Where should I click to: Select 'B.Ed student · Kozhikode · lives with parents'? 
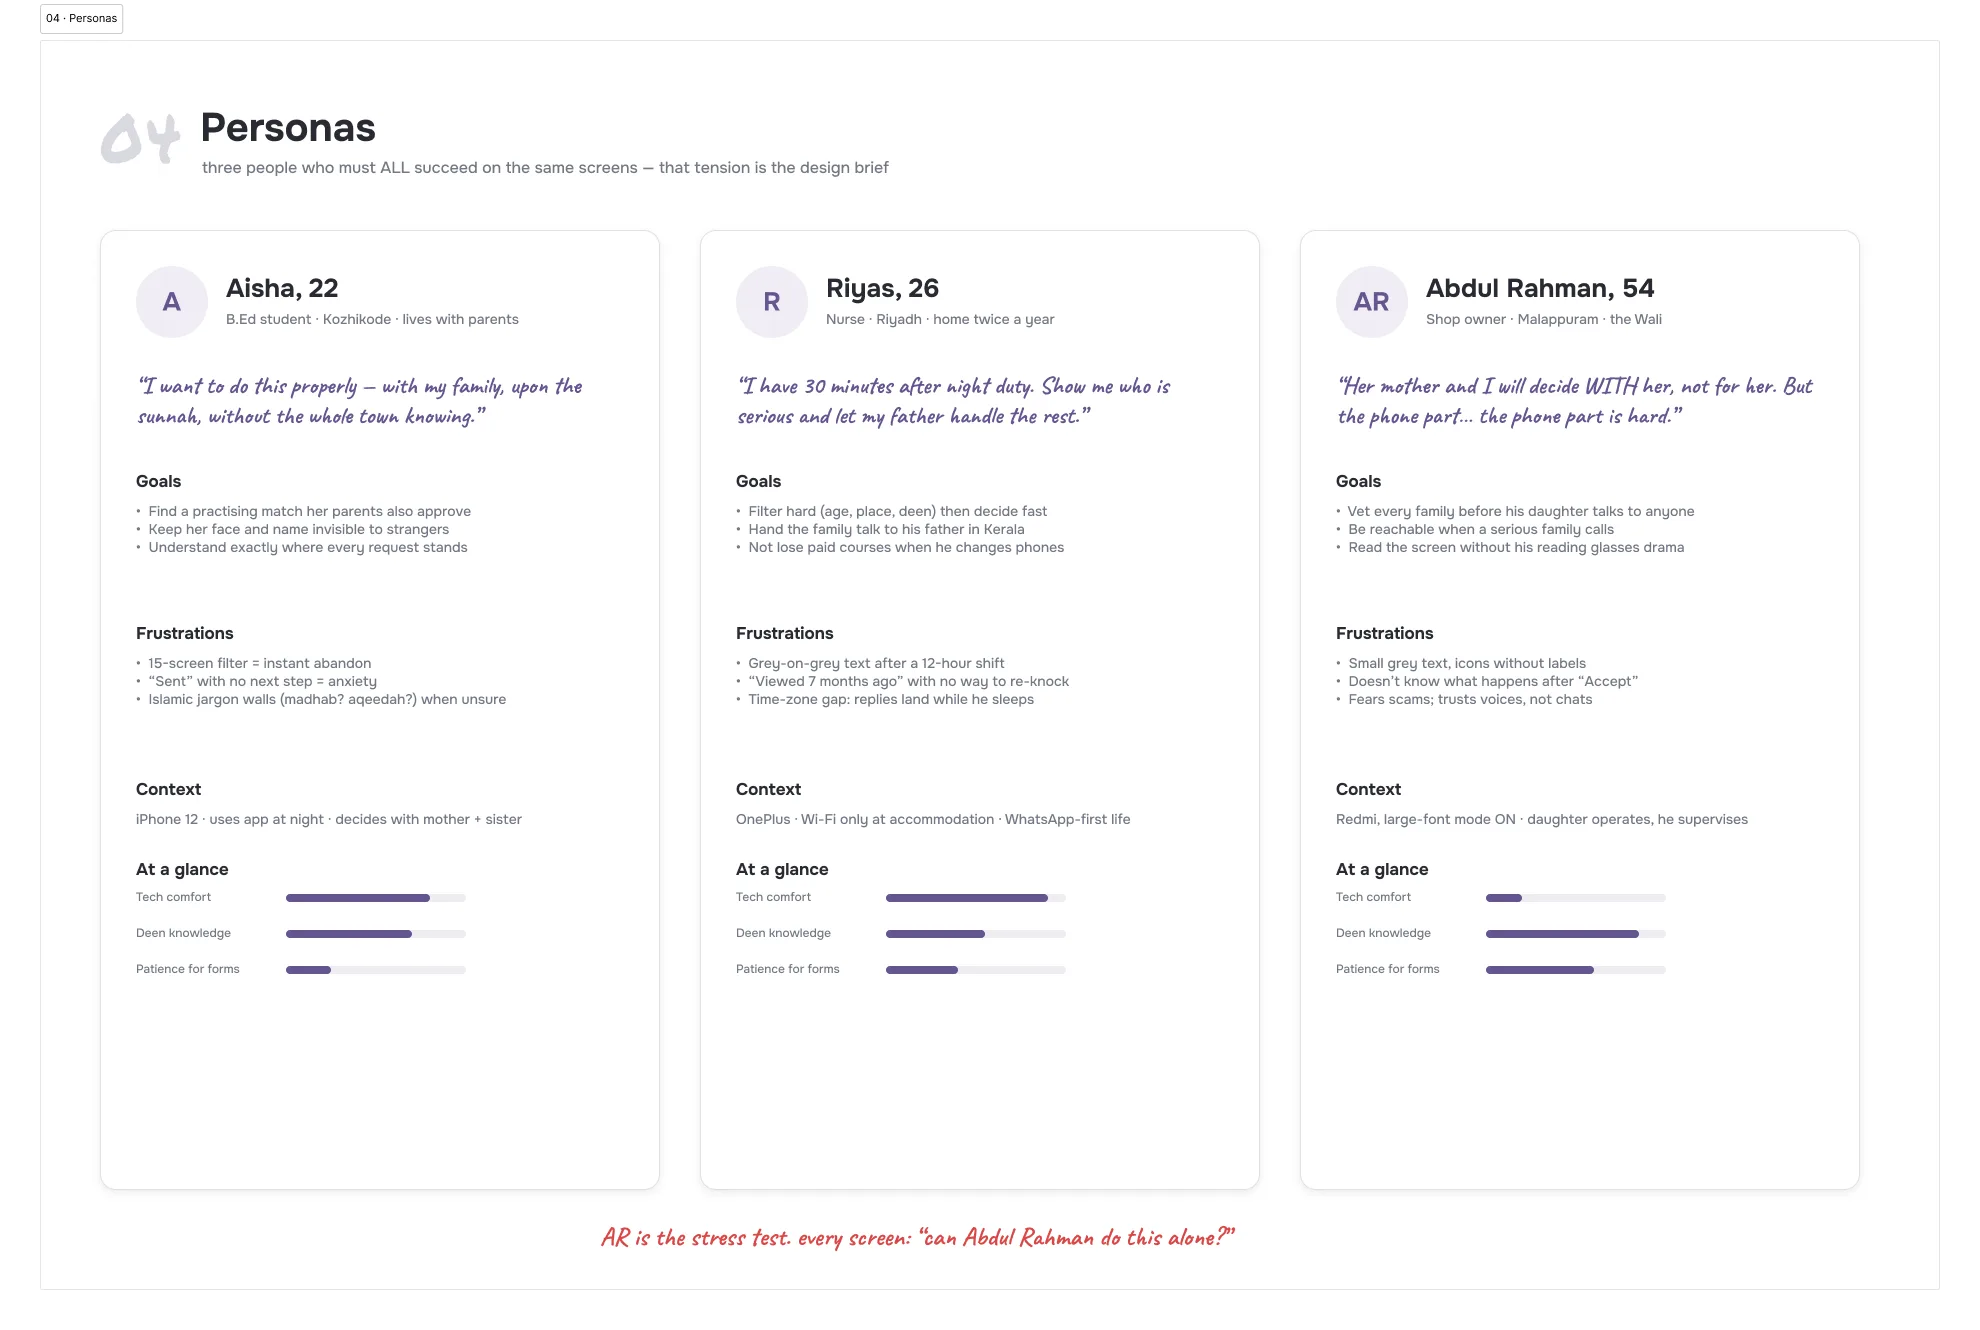[372, 319]
